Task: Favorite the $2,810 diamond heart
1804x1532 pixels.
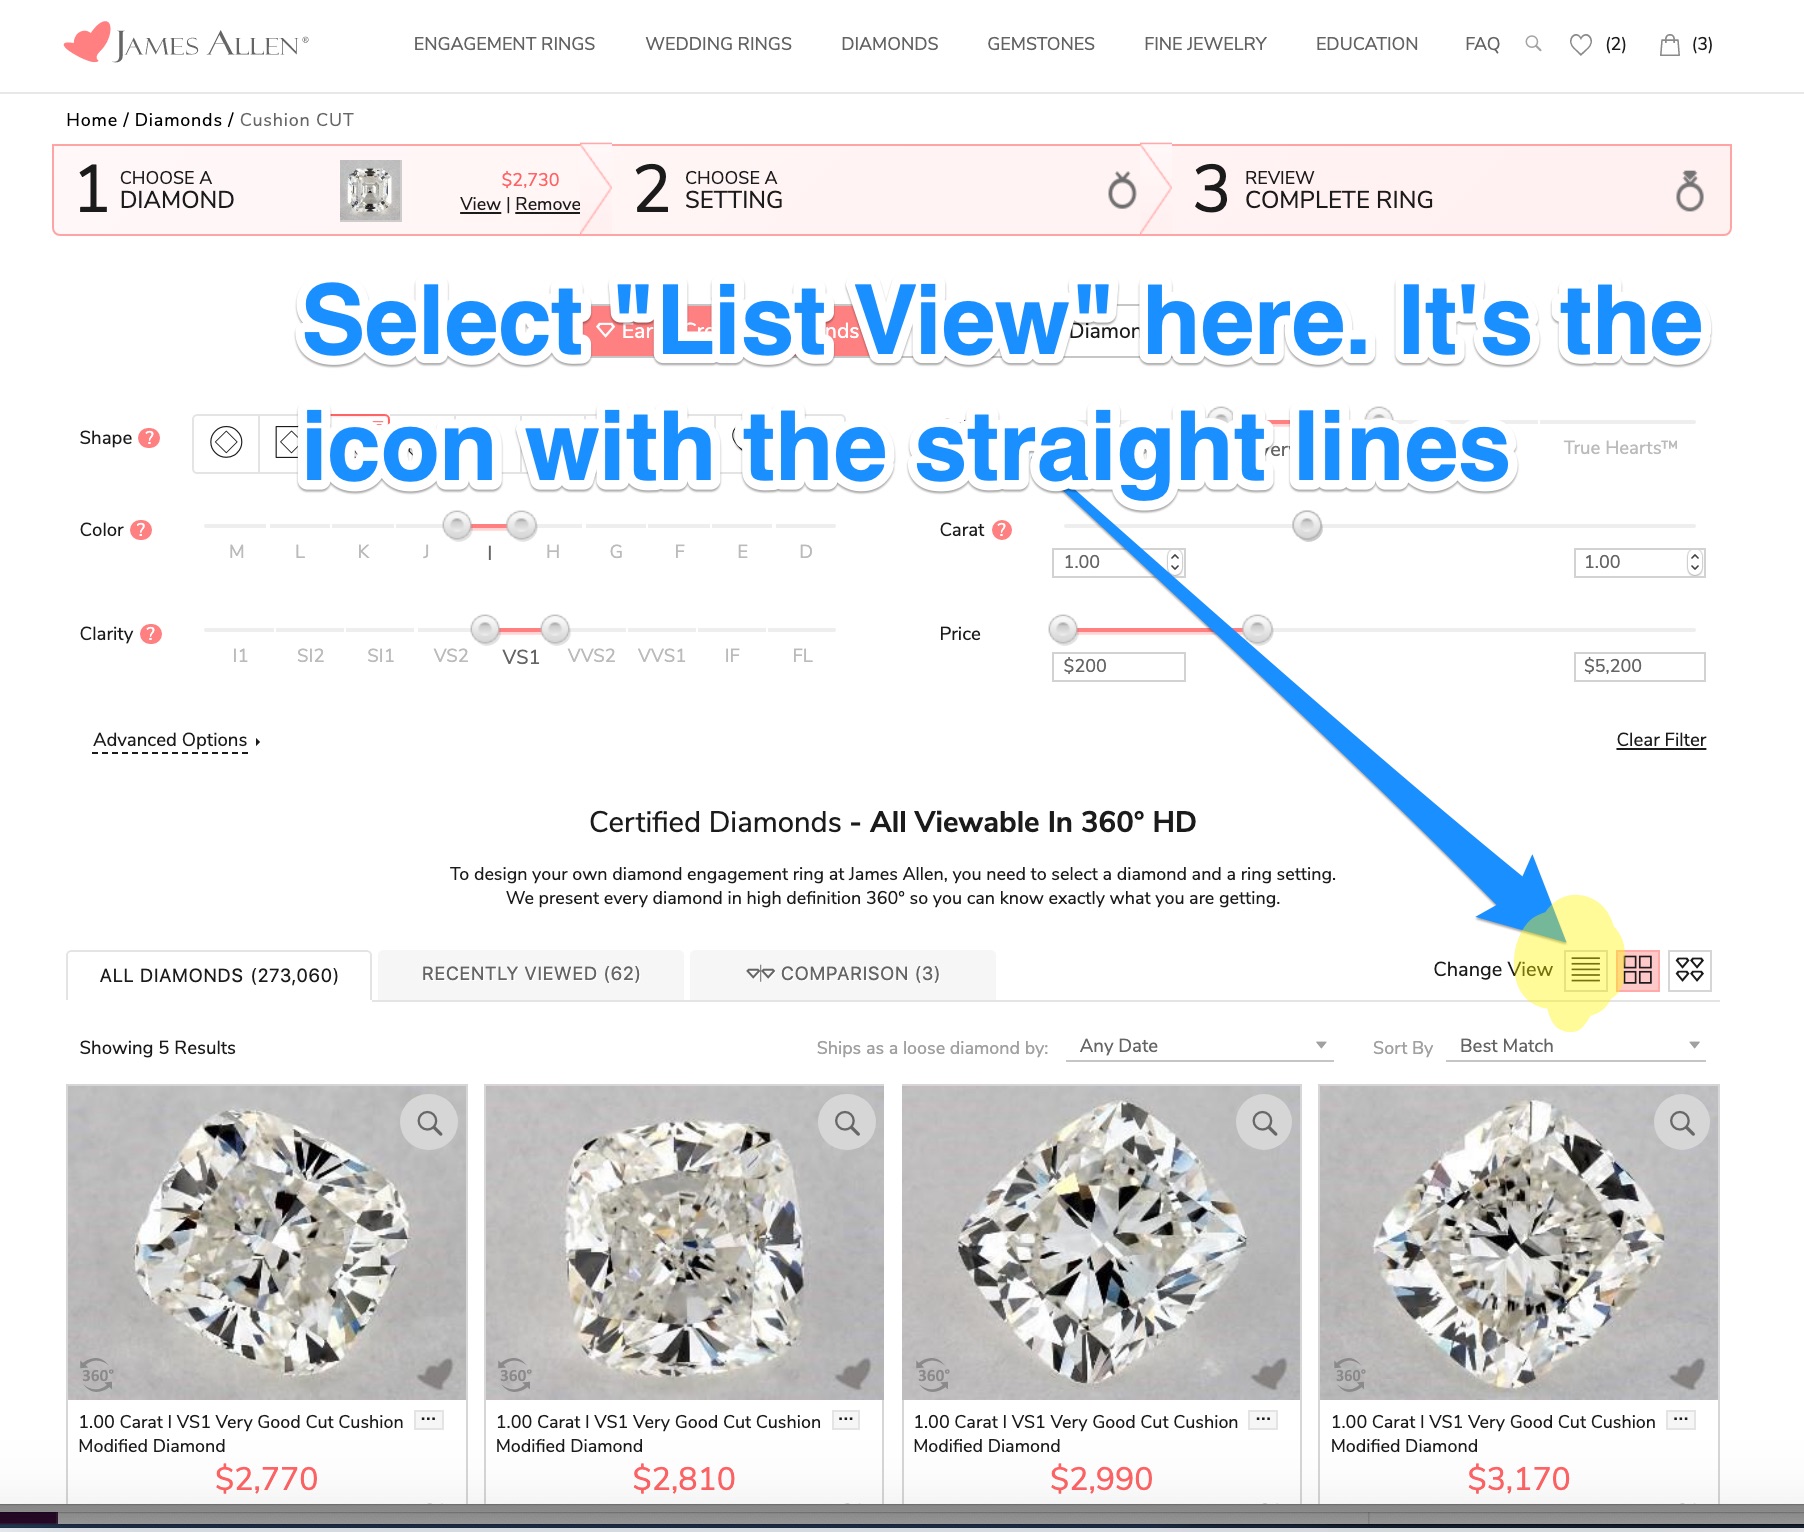Action: click(851, 1374)
